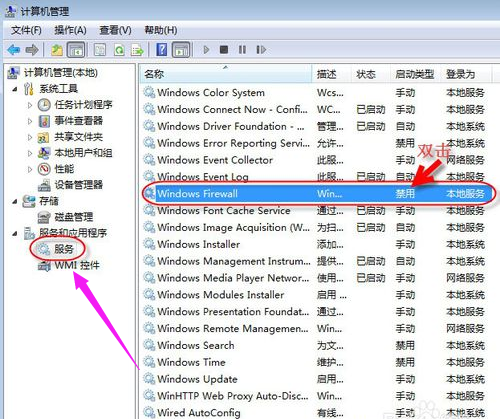Click the Properties toolbar icon
This screenshot has width=501, height=419.
coord(100,50)
